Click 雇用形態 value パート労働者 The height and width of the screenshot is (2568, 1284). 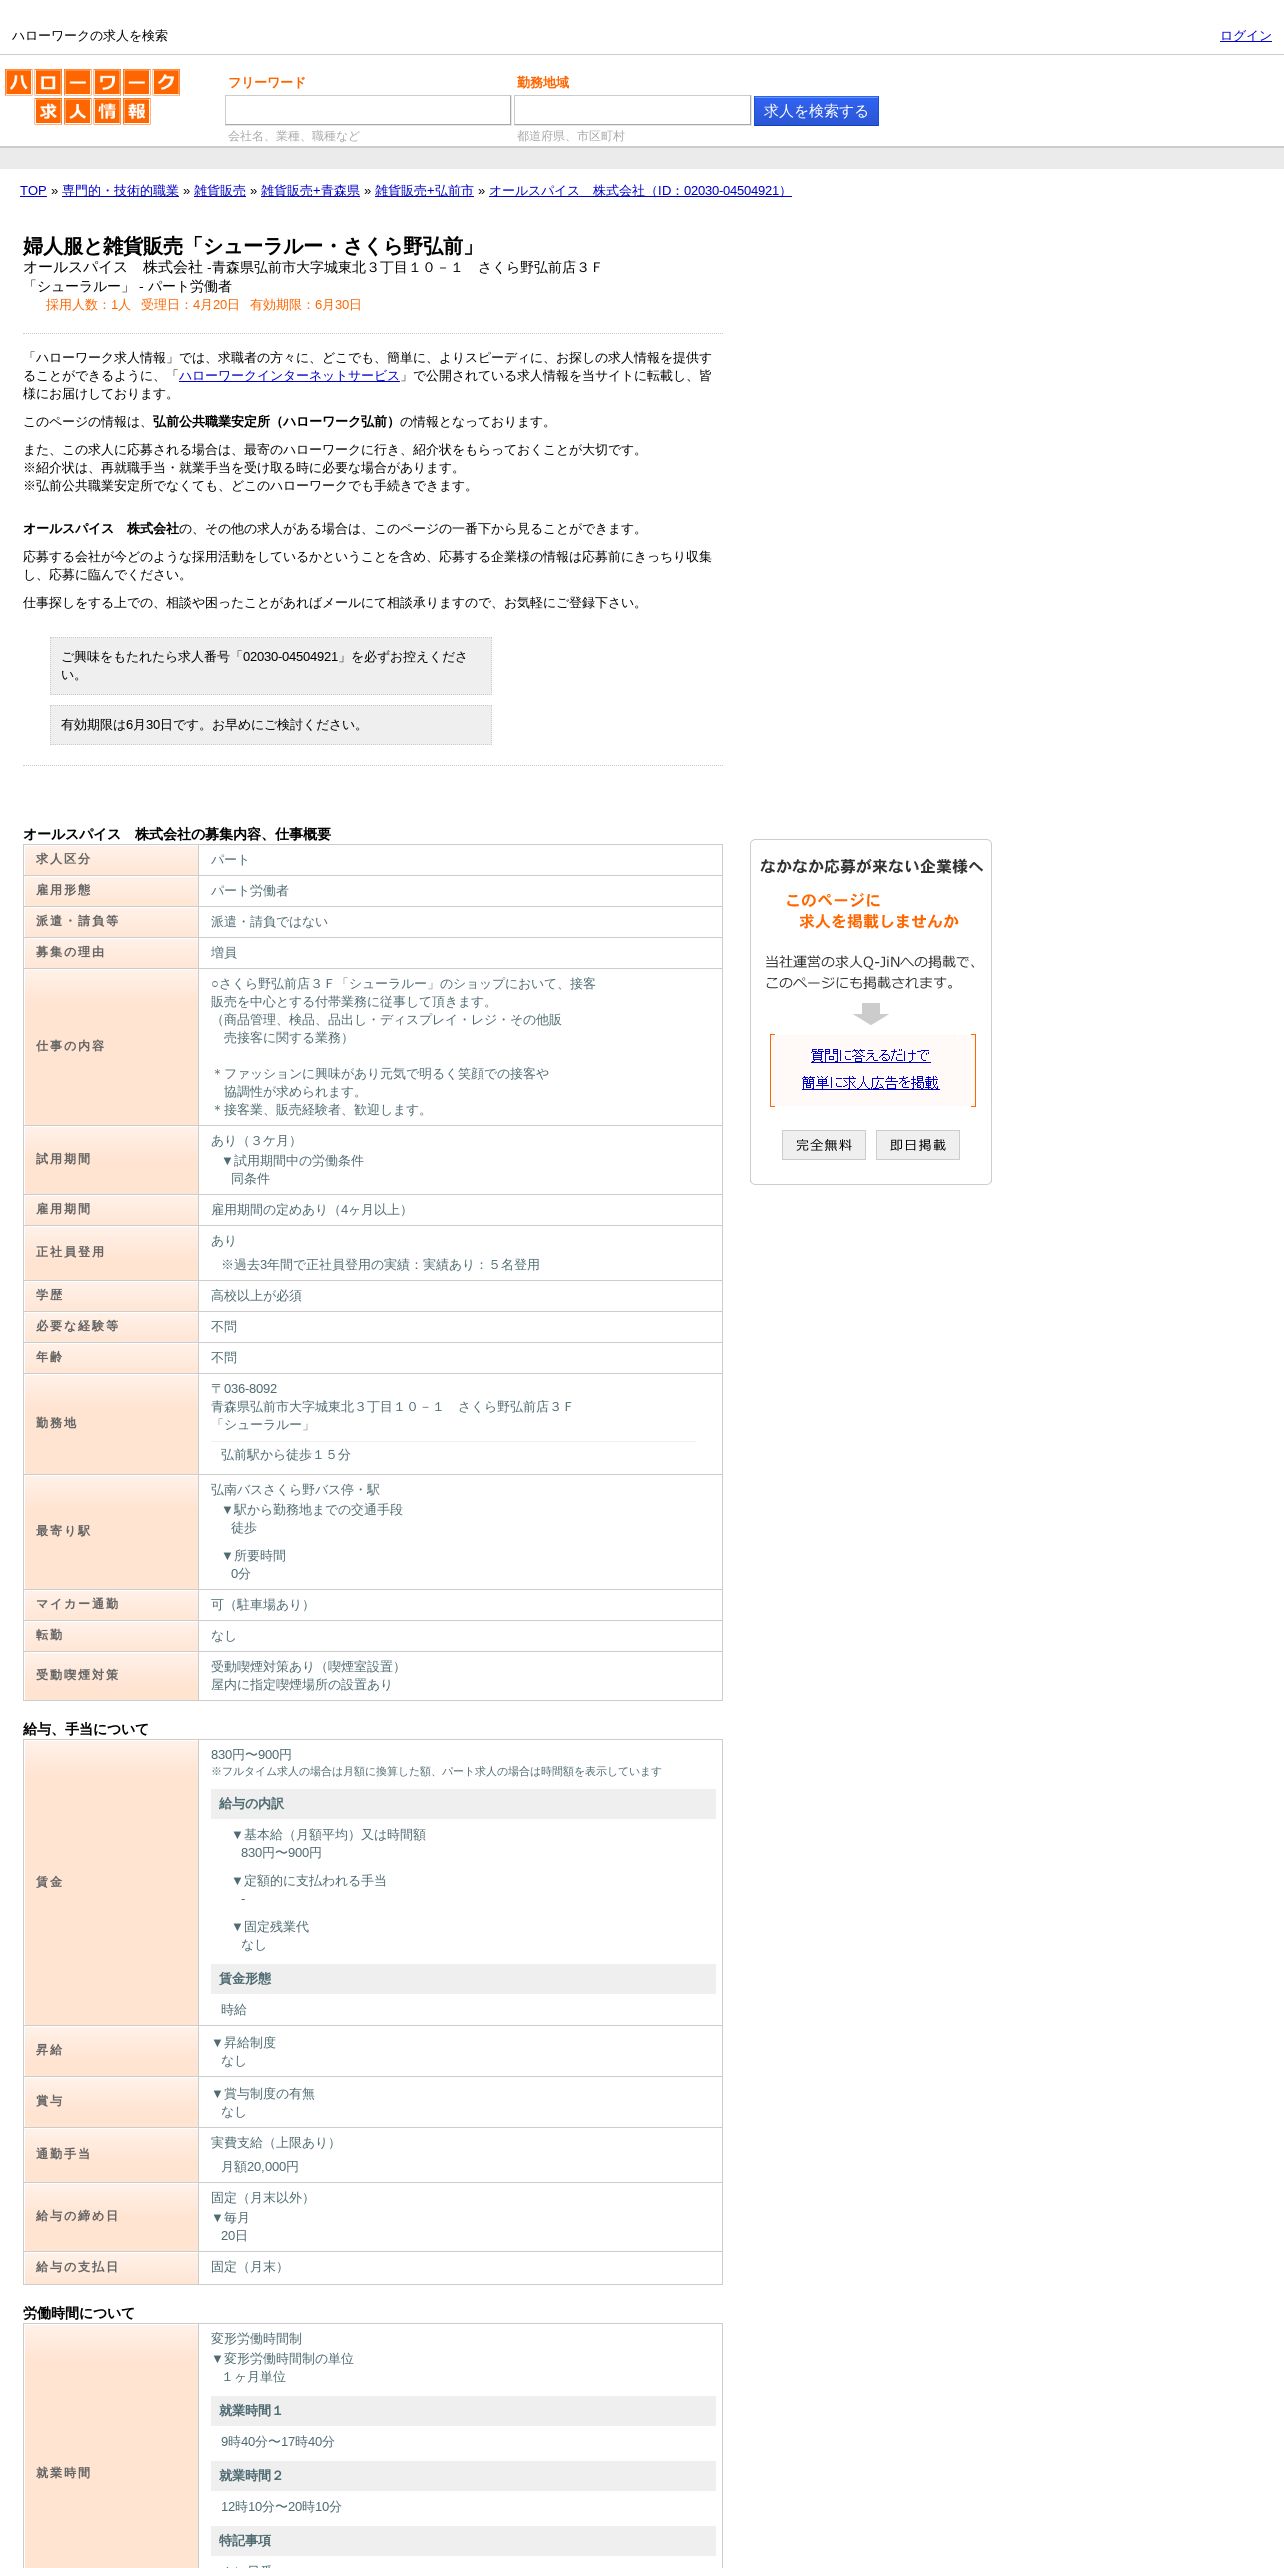(x=249, y=891)
